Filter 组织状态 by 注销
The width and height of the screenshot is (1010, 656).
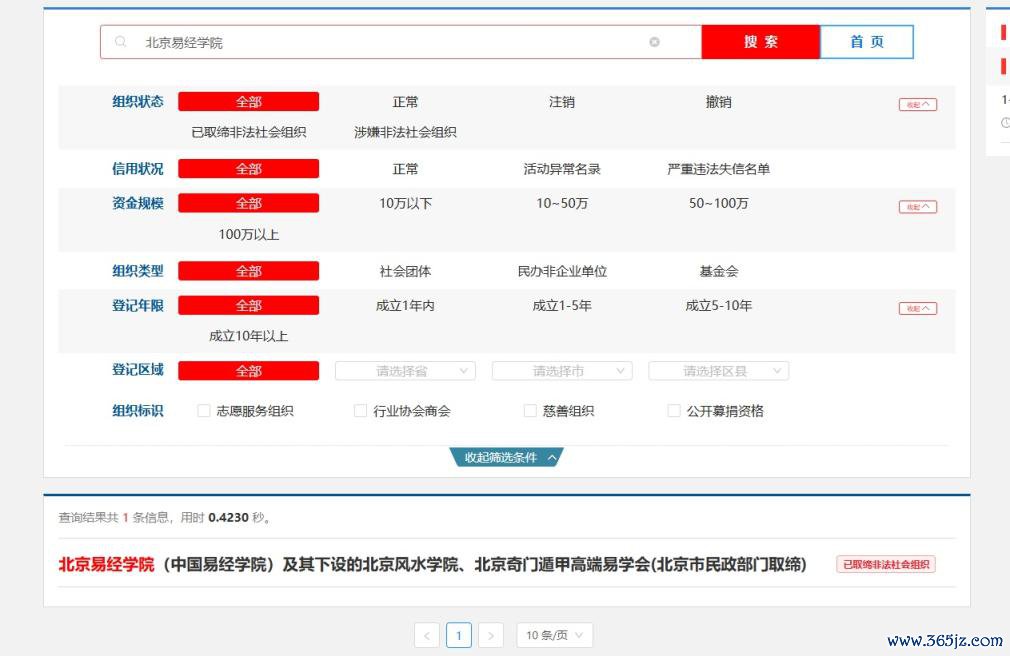[x=562, y=102]
